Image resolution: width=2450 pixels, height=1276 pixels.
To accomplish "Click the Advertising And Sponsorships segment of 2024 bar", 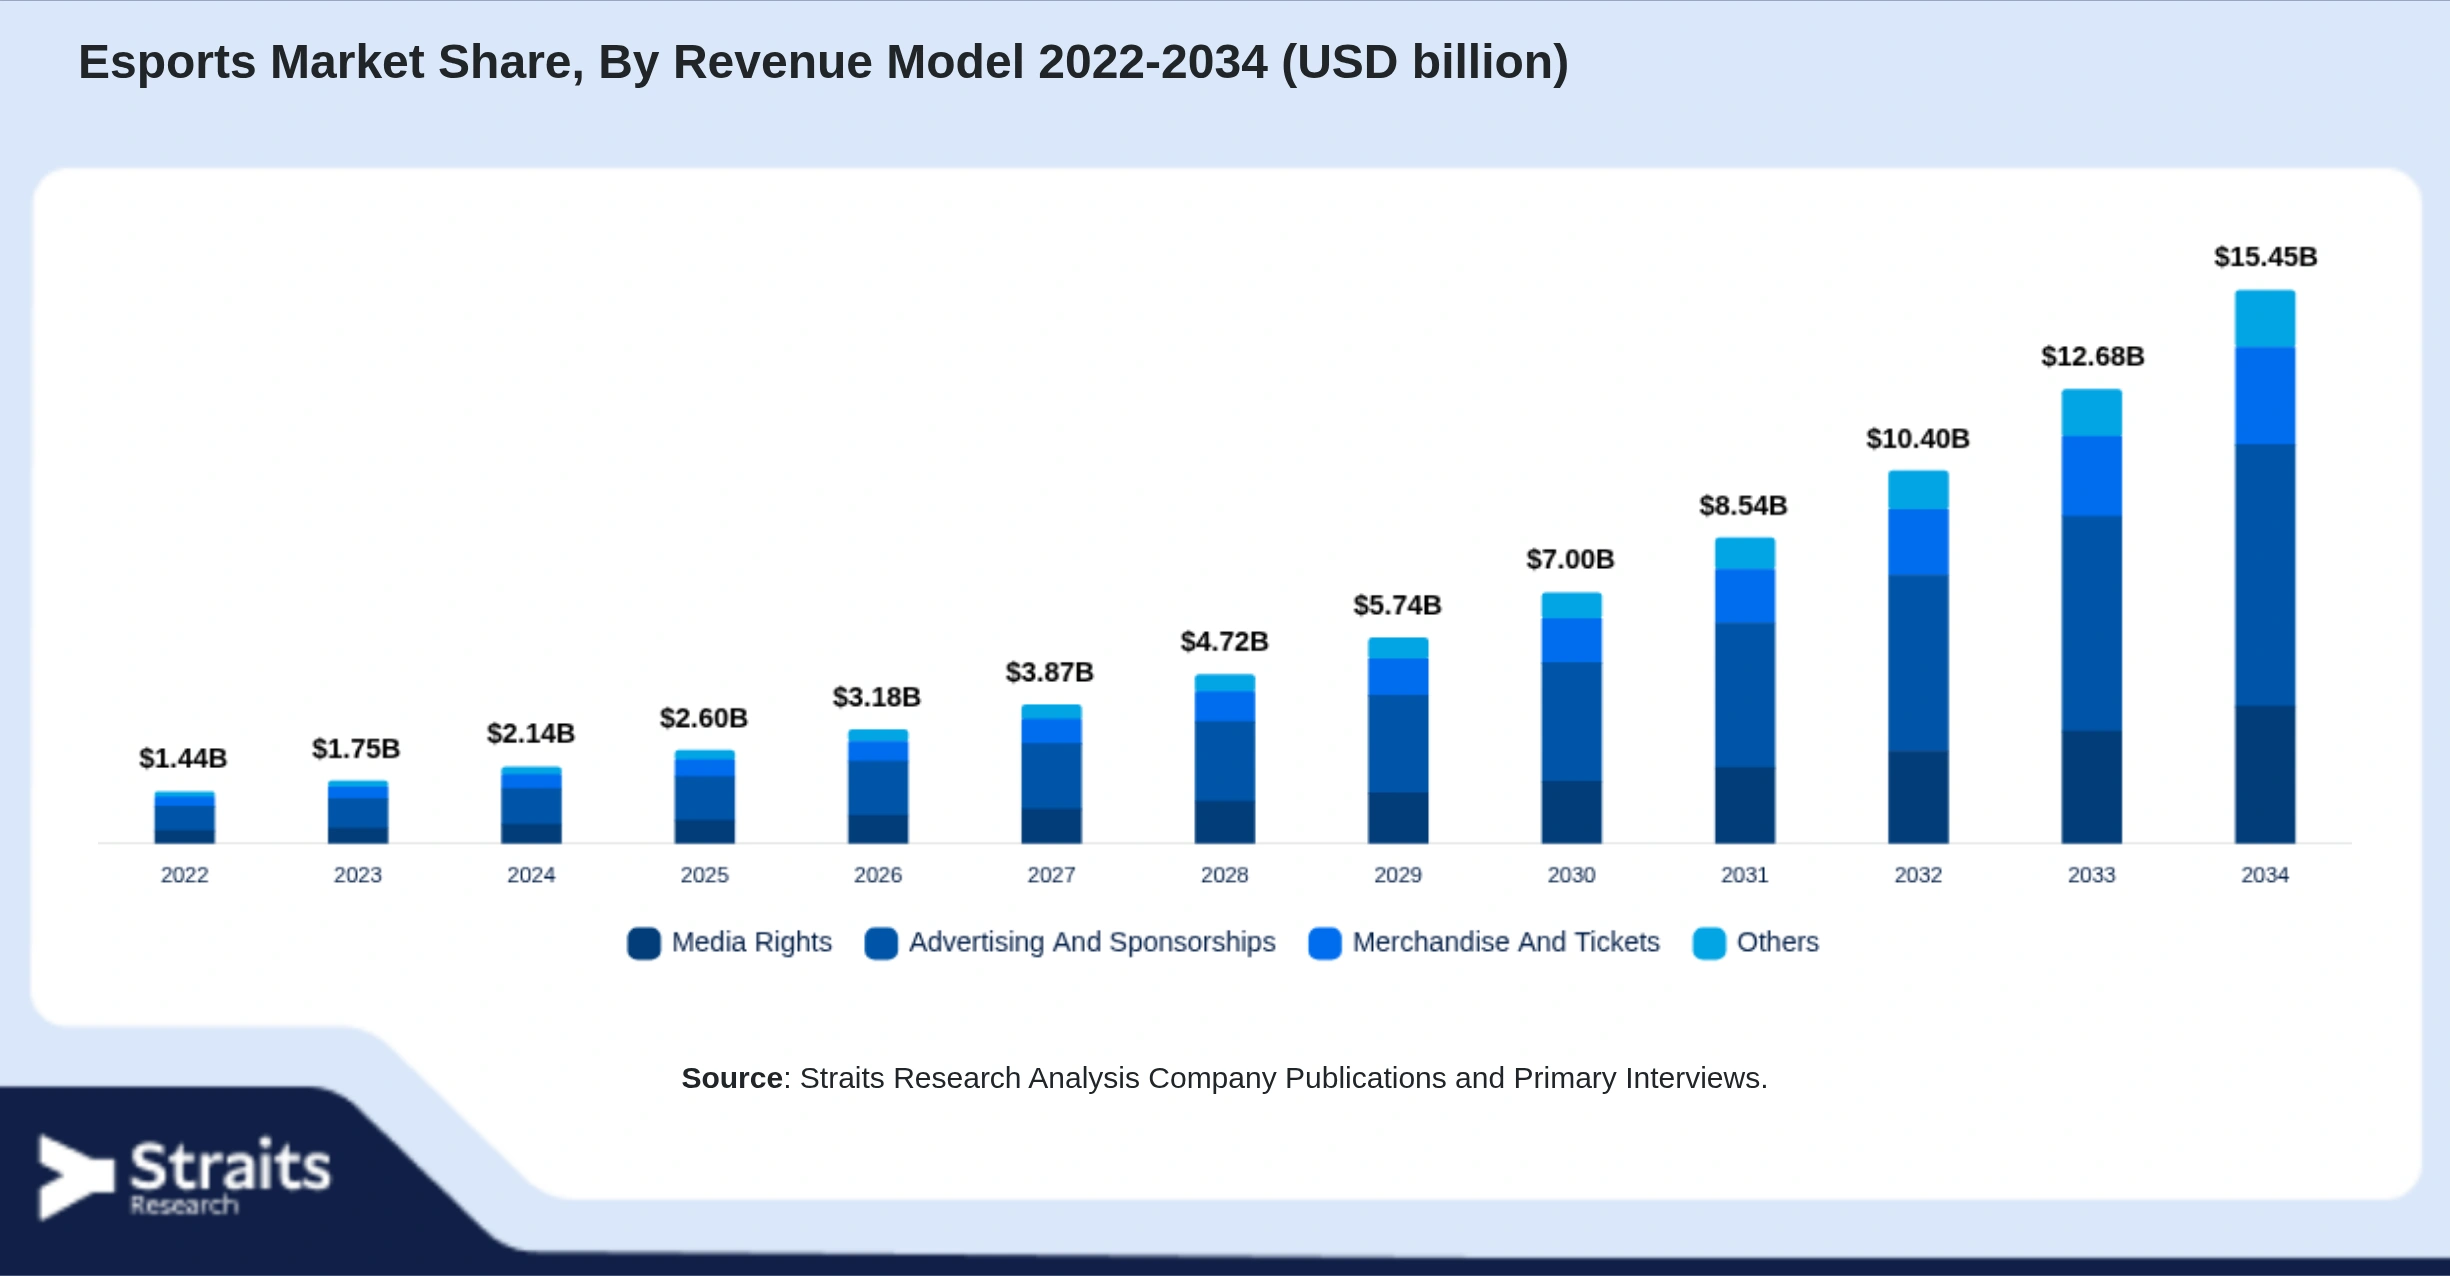I will pyautogui.click(x=531, y=806).
